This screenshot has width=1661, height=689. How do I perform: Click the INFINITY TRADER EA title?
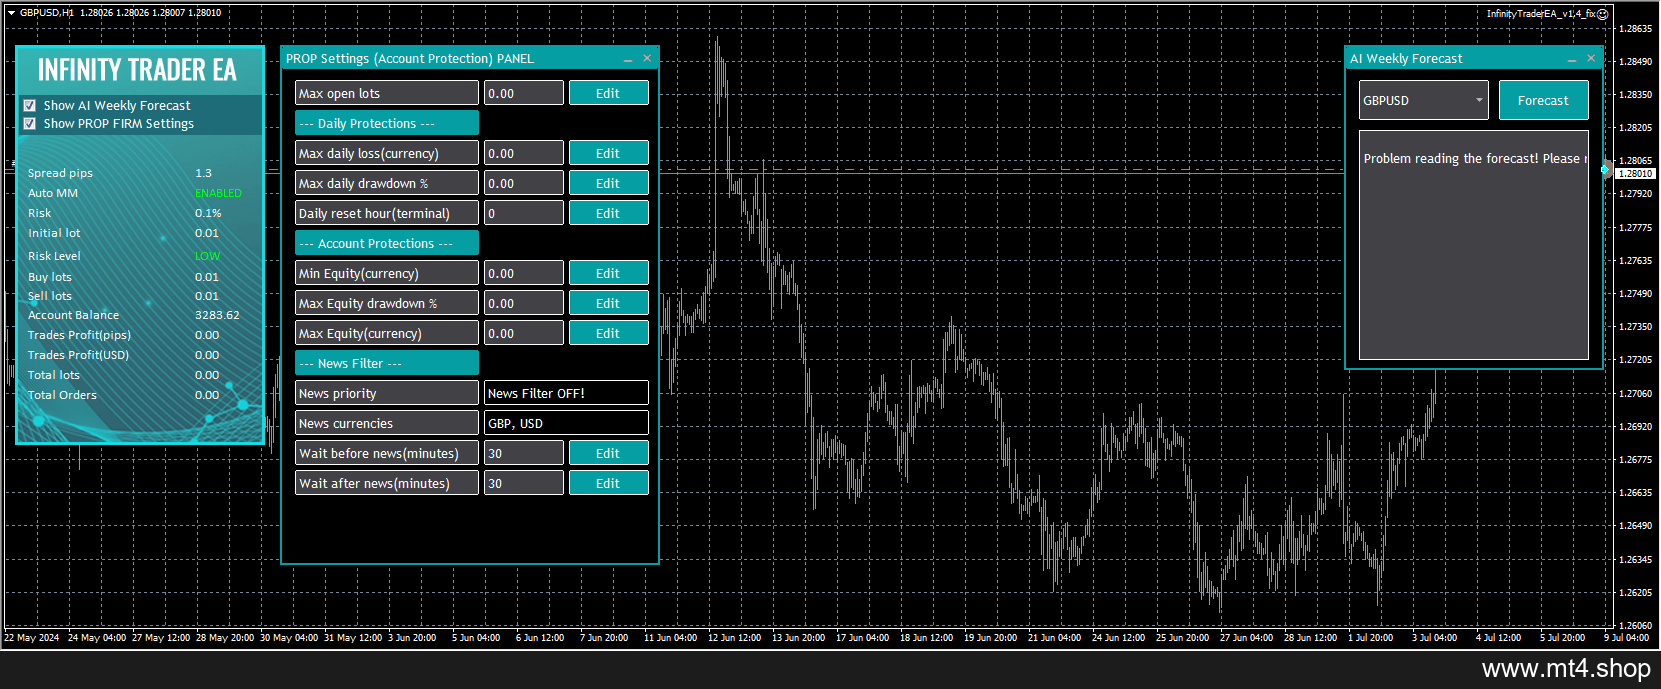point(137,70)
